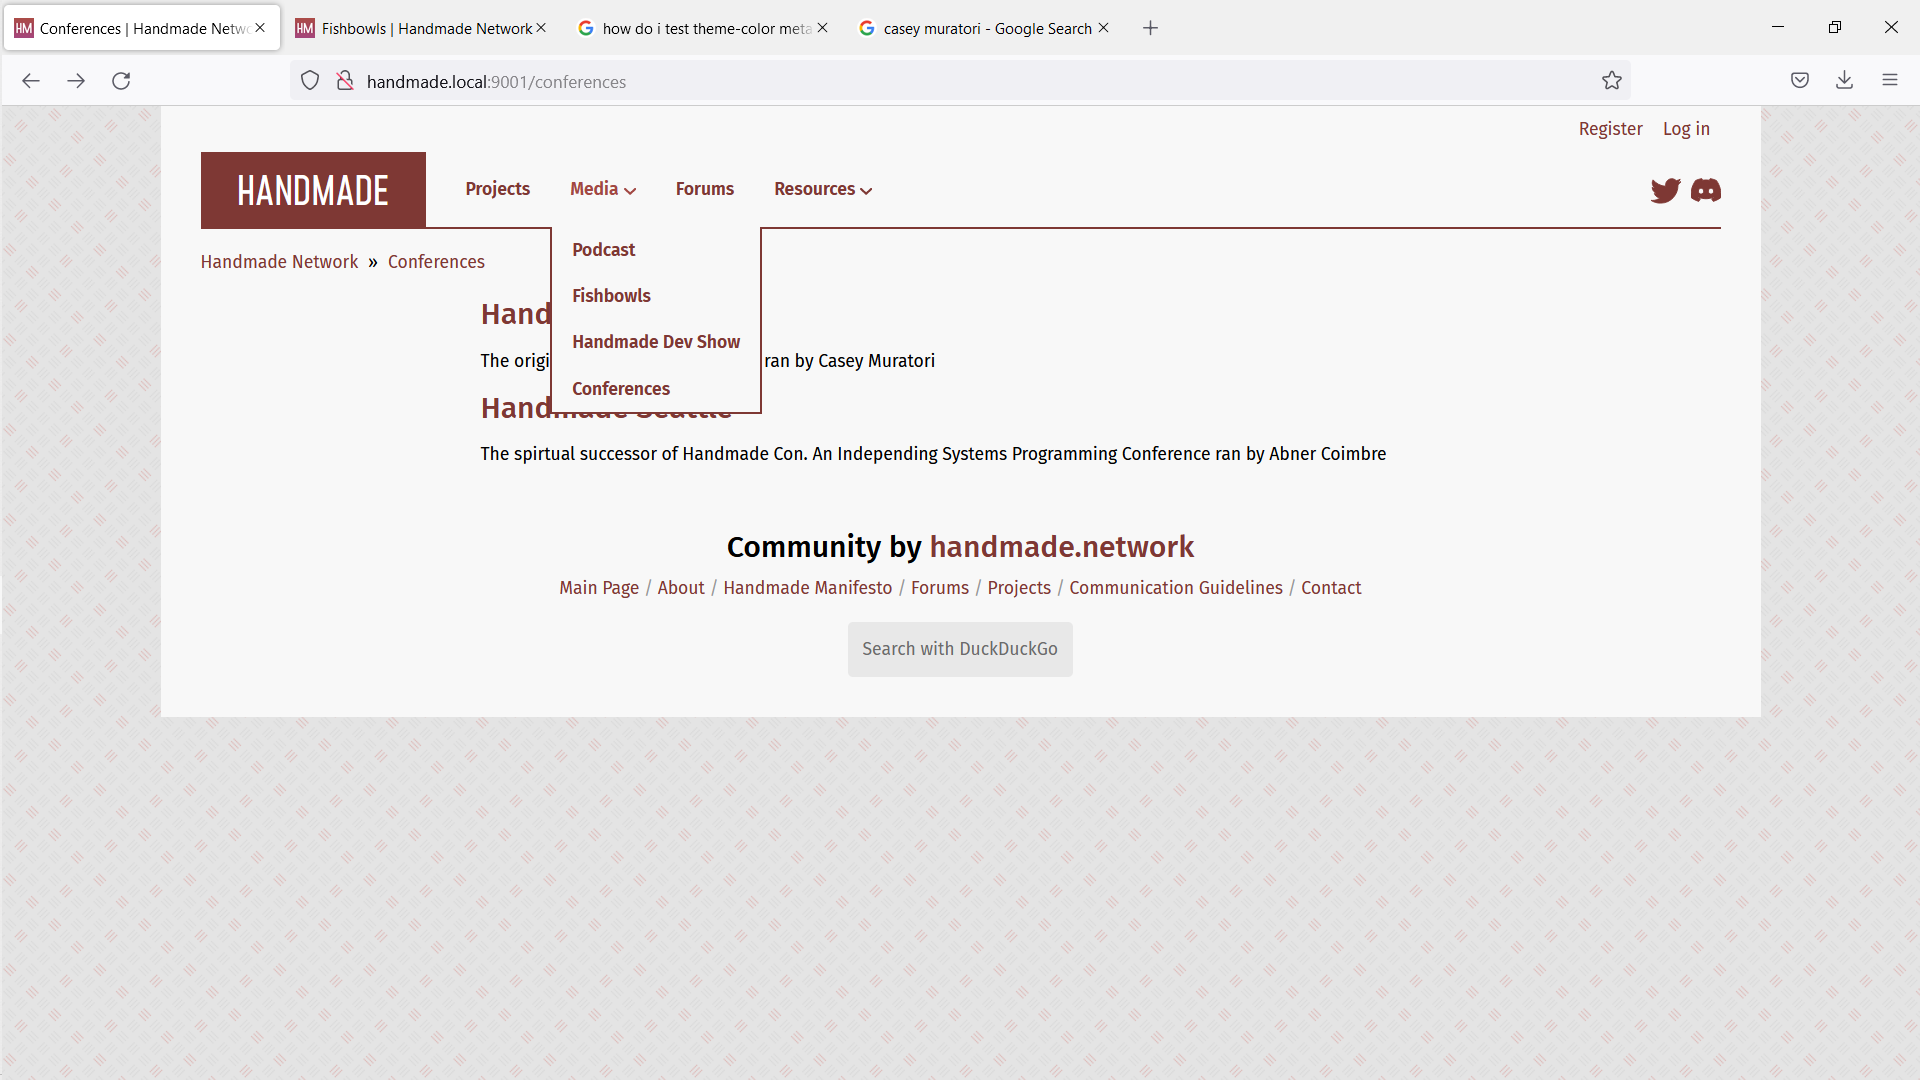Viewport: 1920px width, 1080px height.
Task: Click the insecure connection padlock icon
Action: click(345, 81)
